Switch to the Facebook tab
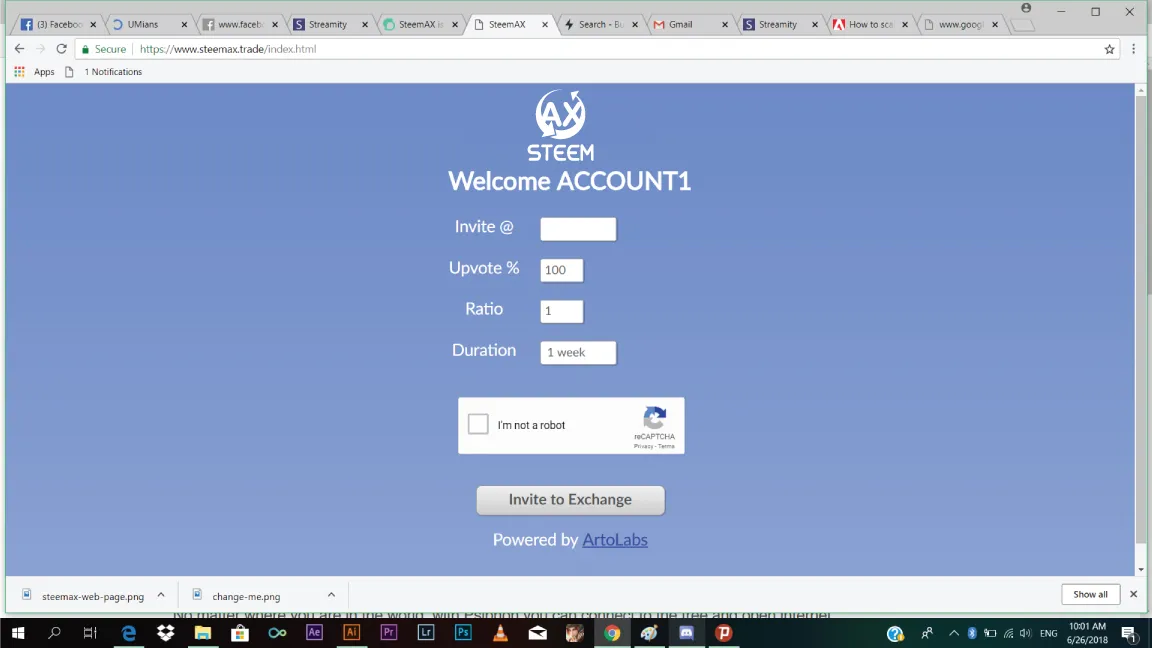The image size is (1152, 648). 59,24
